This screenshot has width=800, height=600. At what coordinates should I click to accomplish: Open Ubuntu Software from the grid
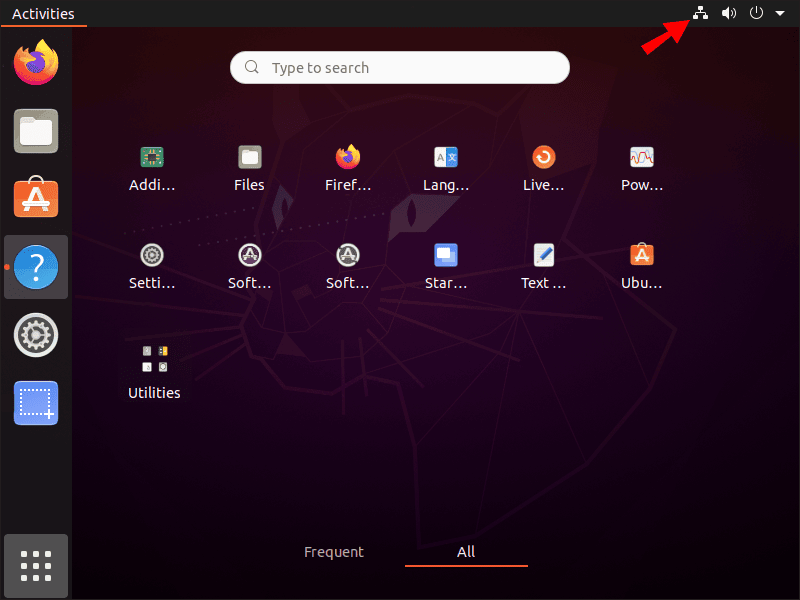pyautogui.click(x=641, y=254)
